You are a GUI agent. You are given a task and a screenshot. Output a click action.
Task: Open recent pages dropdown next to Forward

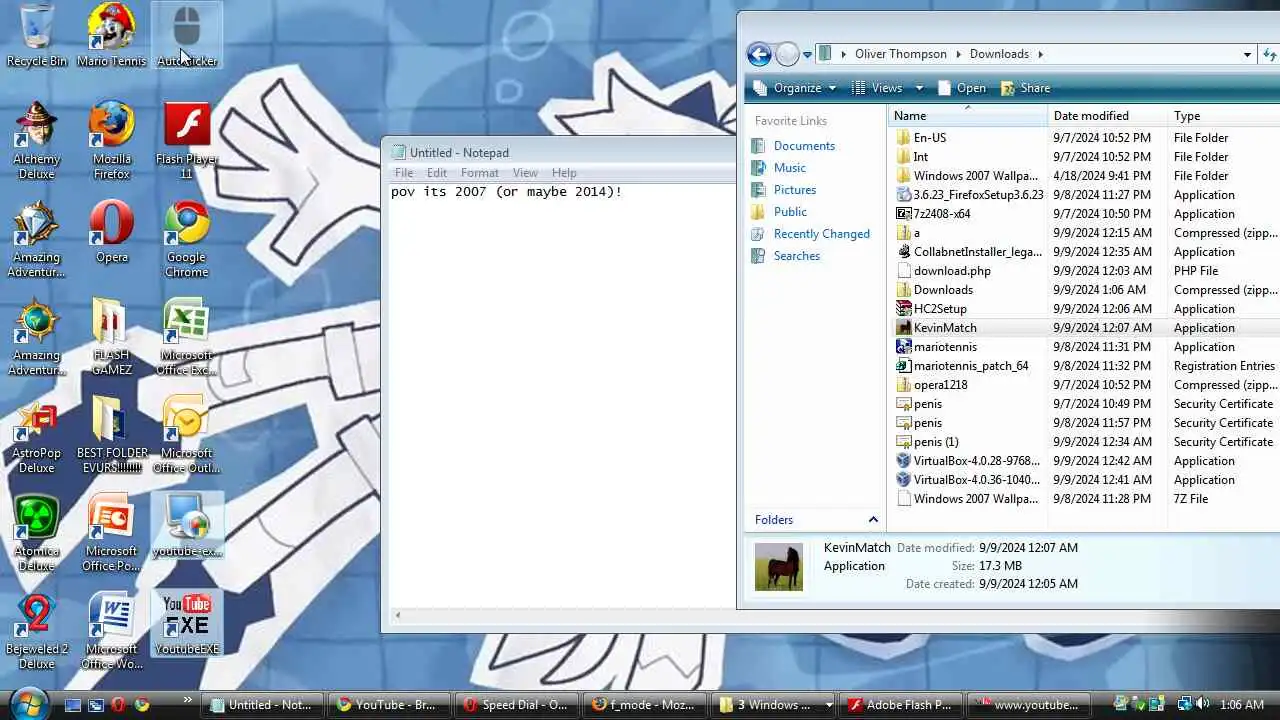pyautogui.click(x=807, y=55)
